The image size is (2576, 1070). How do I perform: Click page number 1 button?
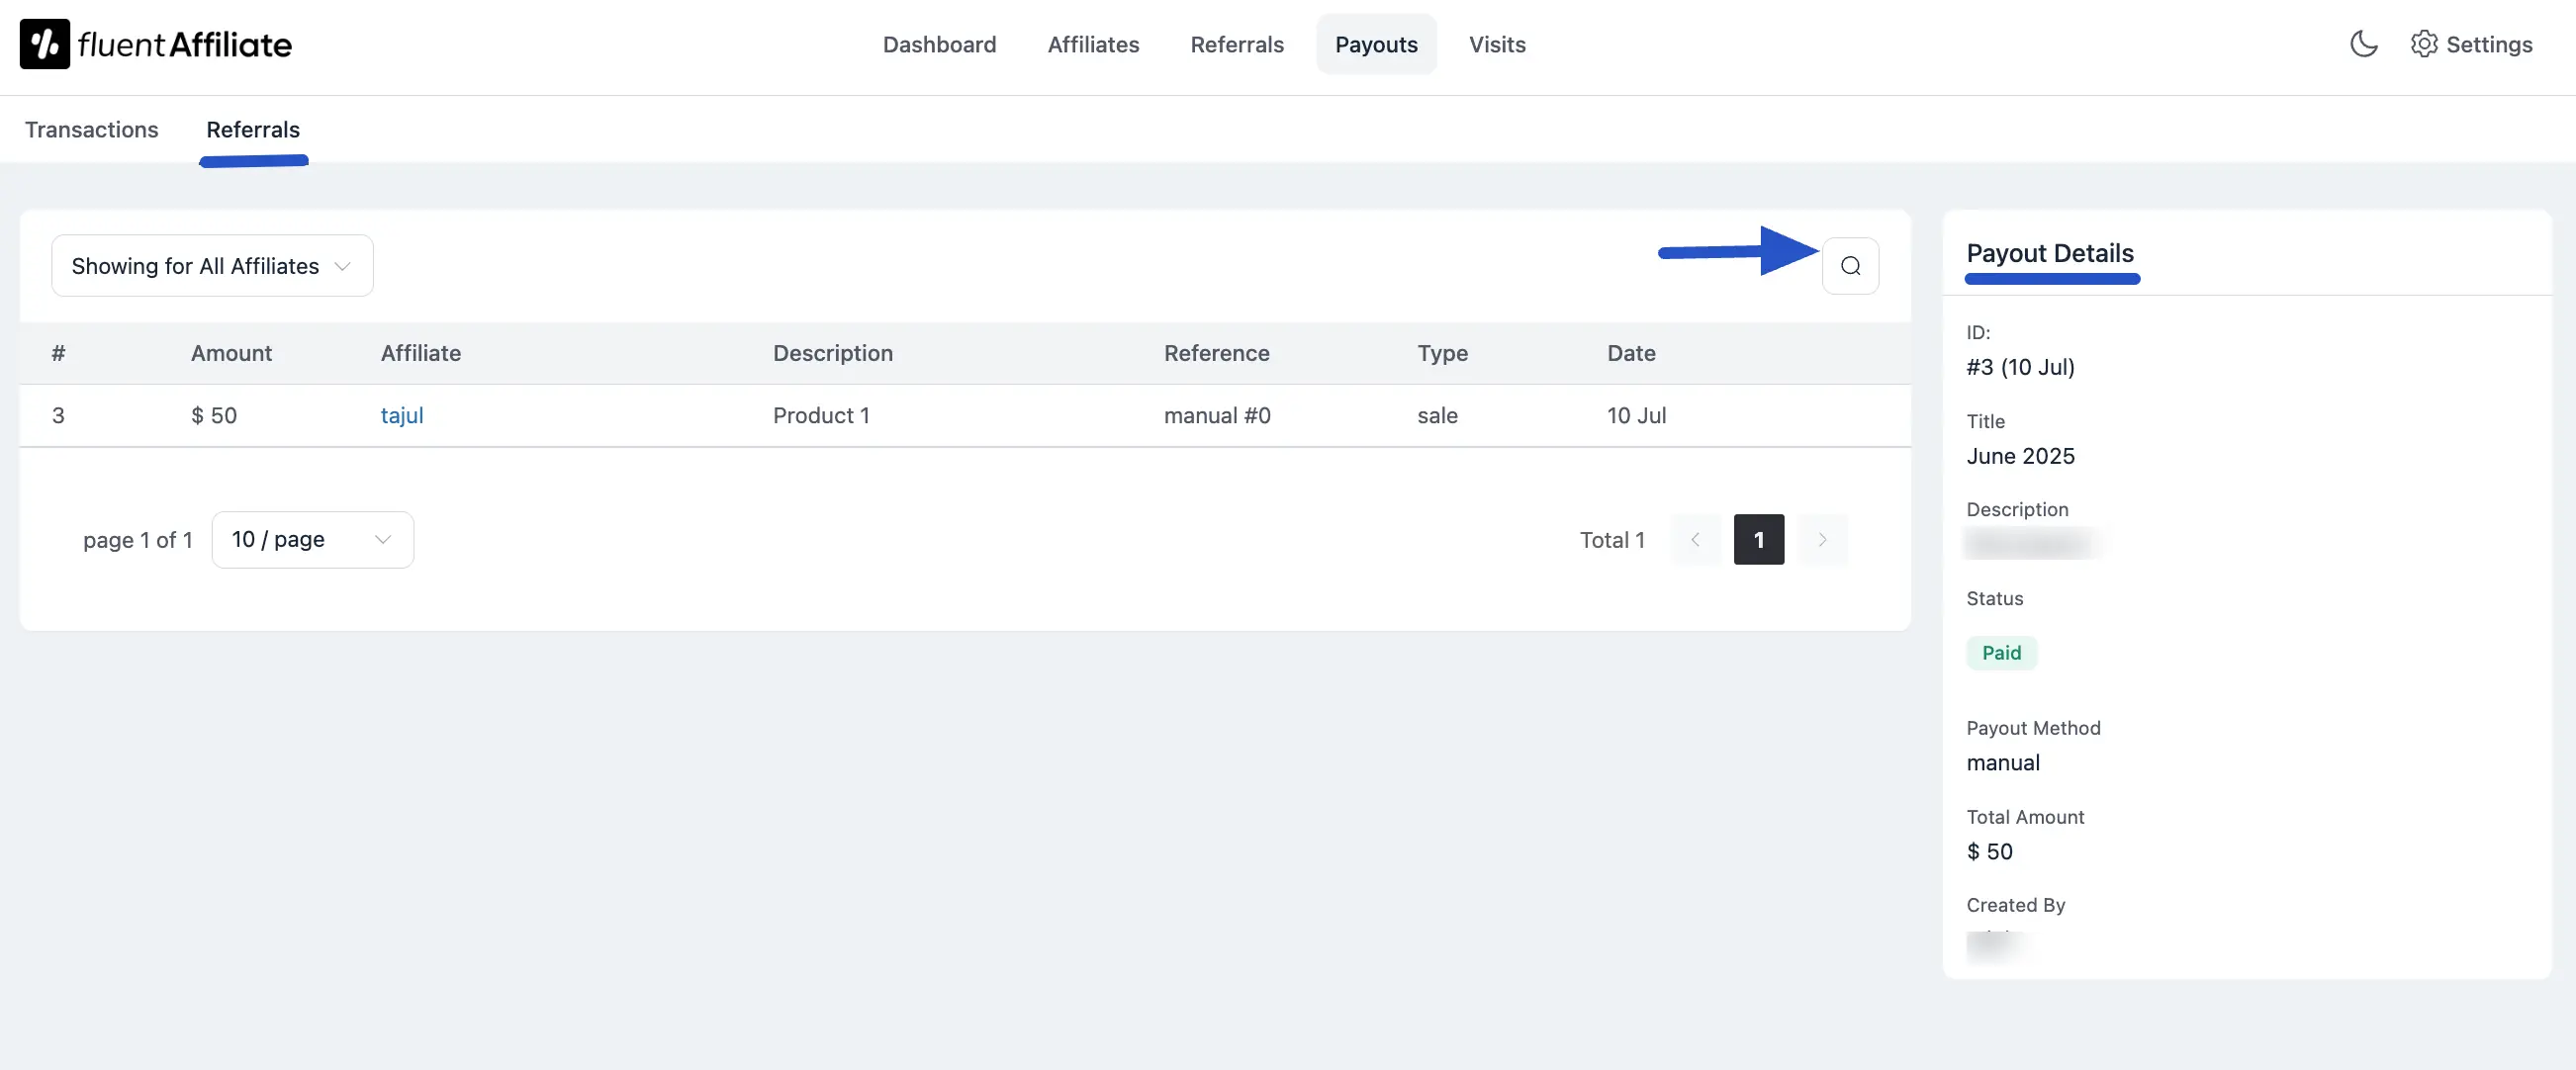click(x=1758, y=540)
